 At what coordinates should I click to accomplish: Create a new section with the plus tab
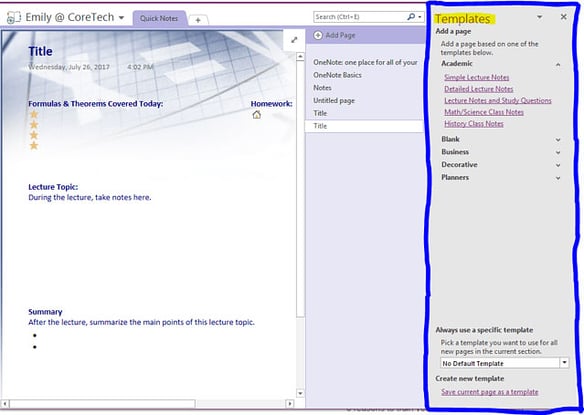pos(198,20)
